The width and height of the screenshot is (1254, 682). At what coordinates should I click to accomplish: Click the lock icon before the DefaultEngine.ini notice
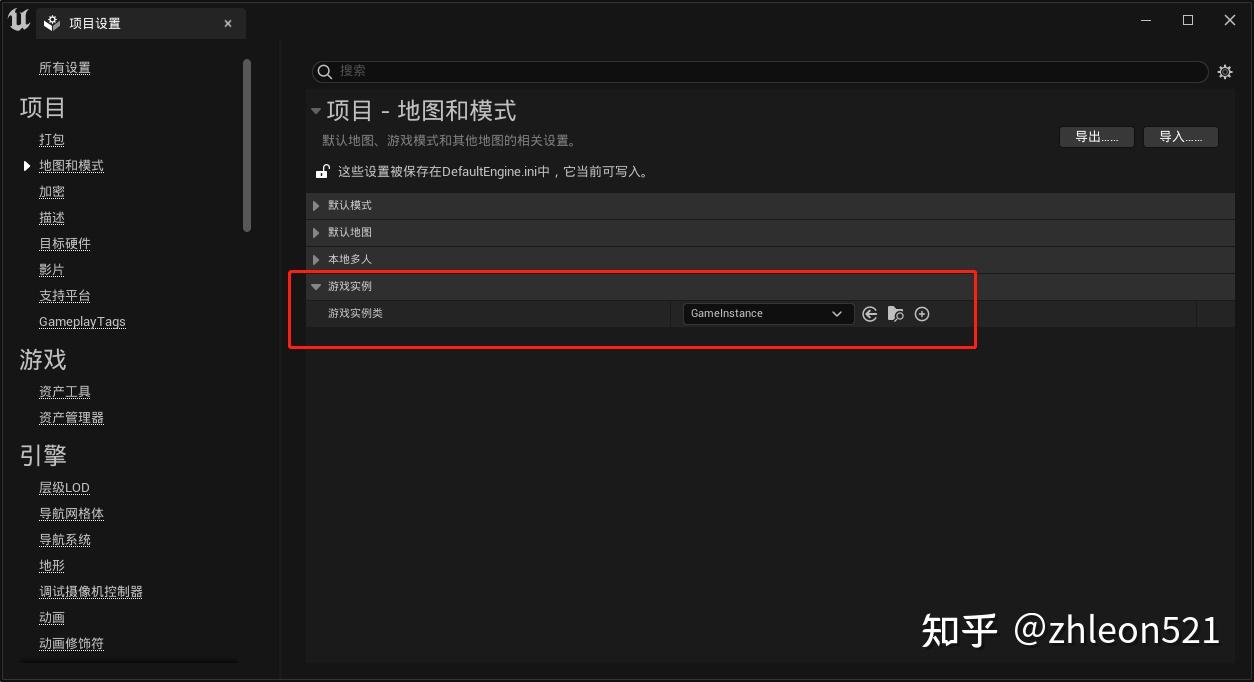point(322,170)
